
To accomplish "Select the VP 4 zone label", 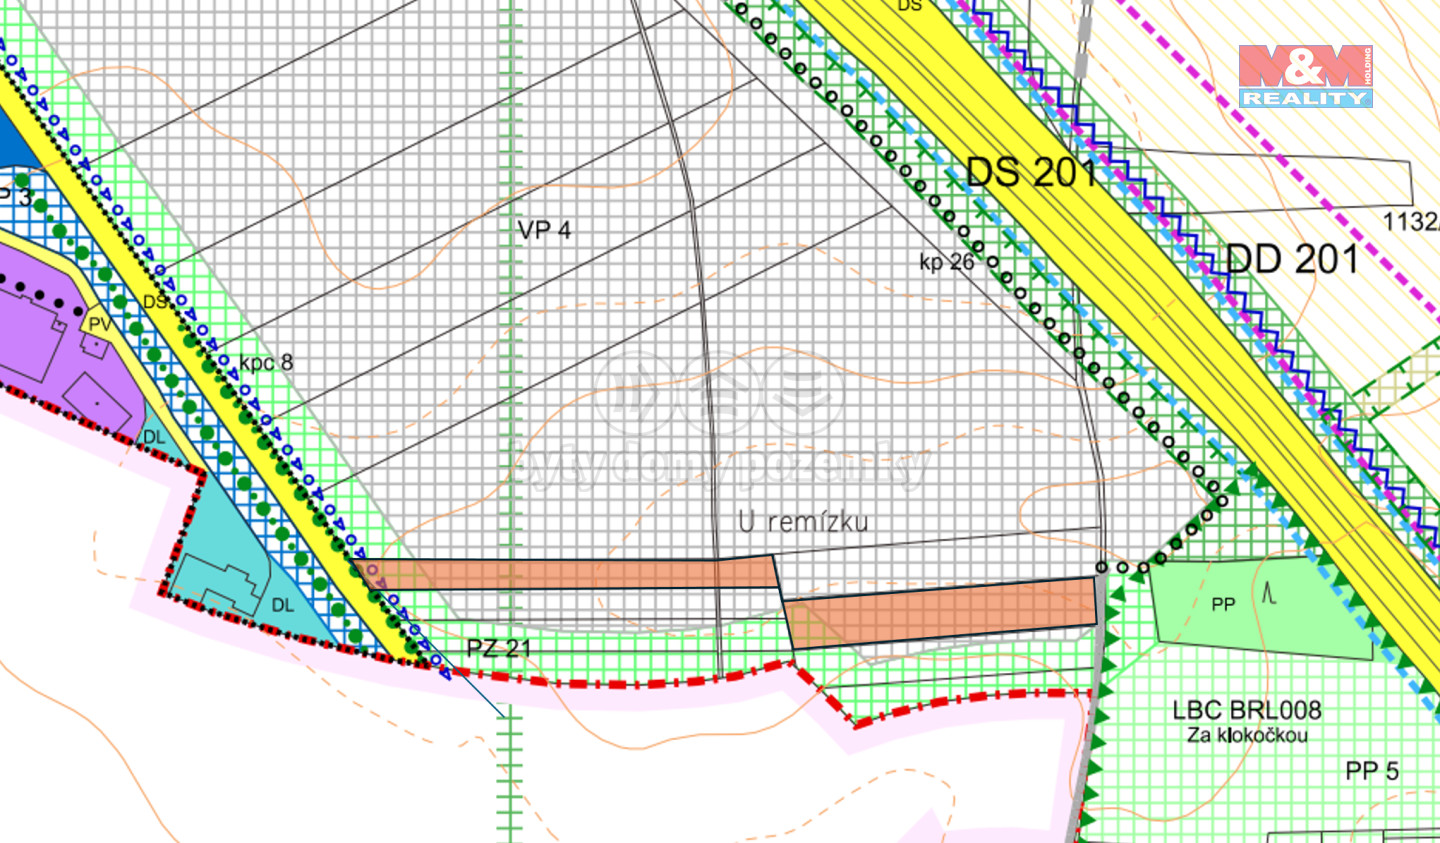I will [544, 230].
